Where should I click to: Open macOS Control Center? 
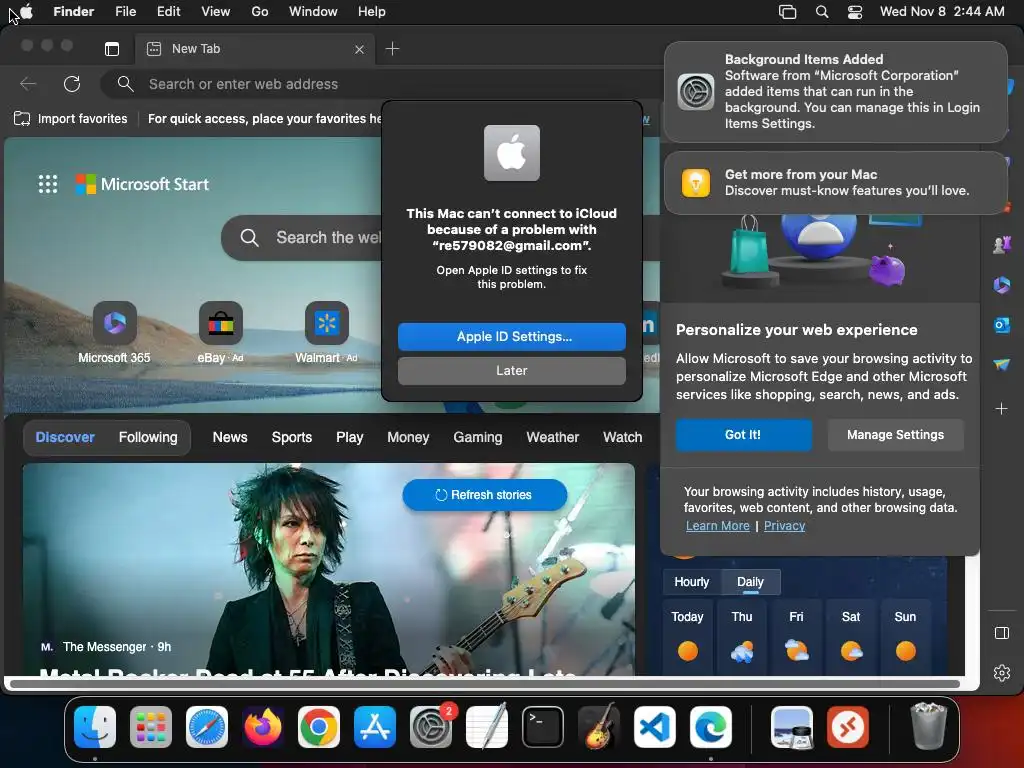coord(855,12)
